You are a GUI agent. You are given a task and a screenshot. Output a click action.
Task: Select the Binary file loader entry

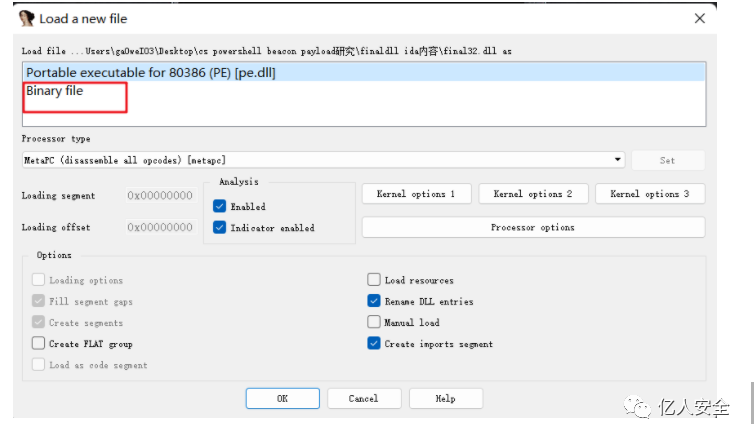coord(364,91)
